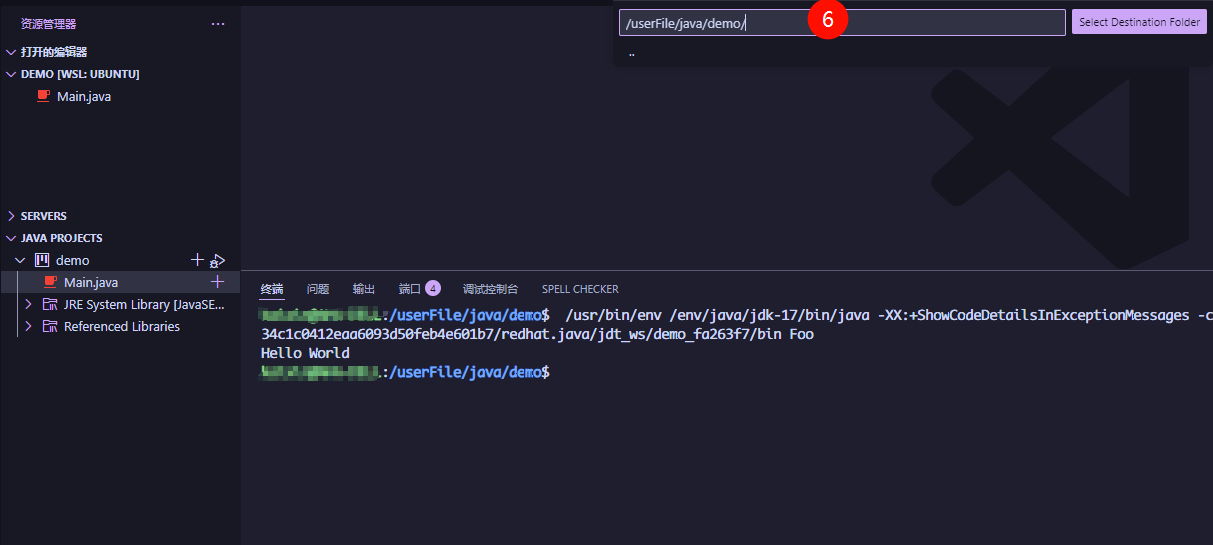Click the 资源管理器 panel title
The height and width of the screenshot is (545, 1213).
[48, 24]
